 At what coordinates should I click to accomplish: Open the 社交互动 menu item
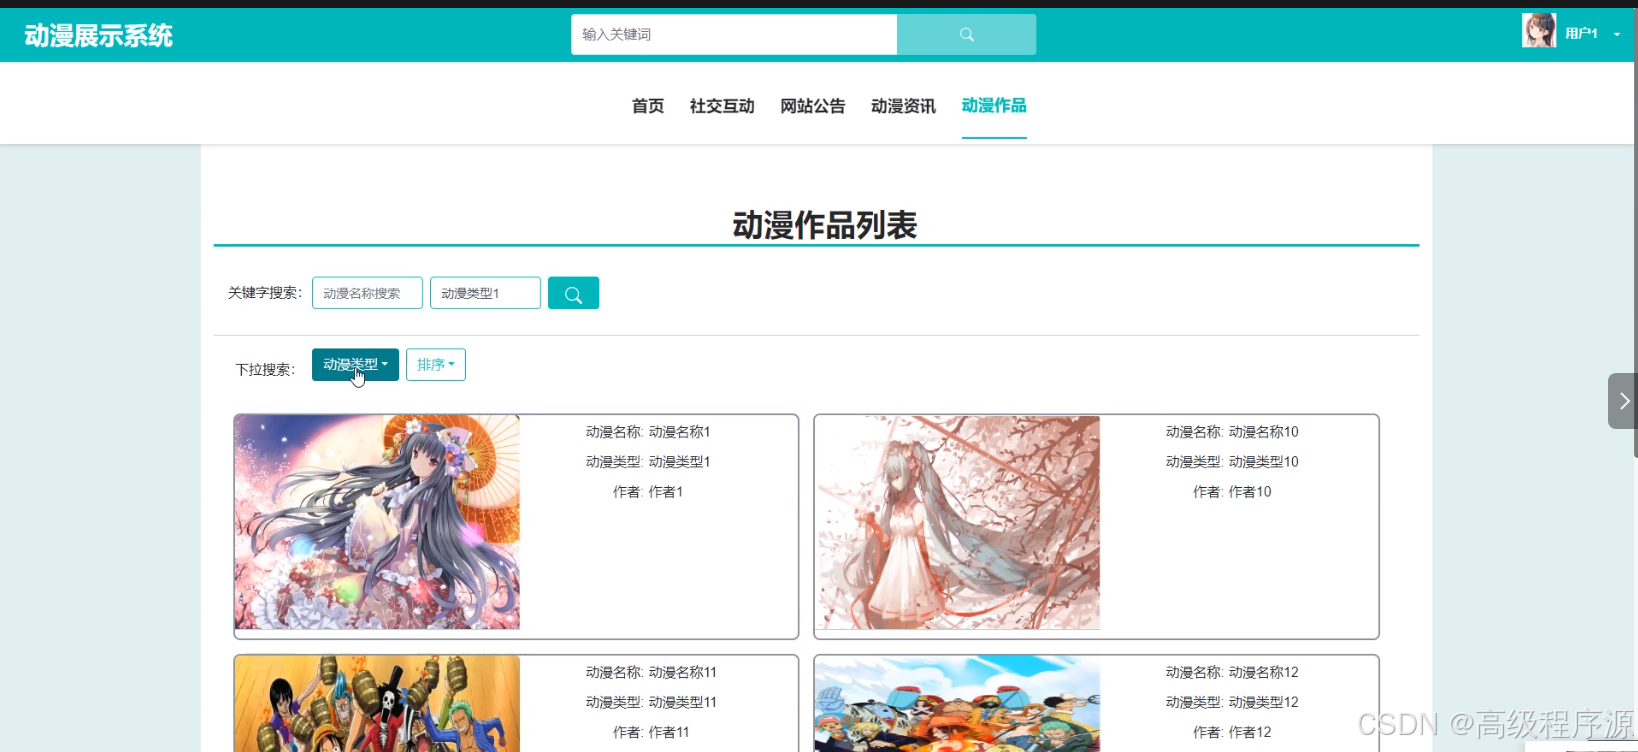click(x=722, y=106)
